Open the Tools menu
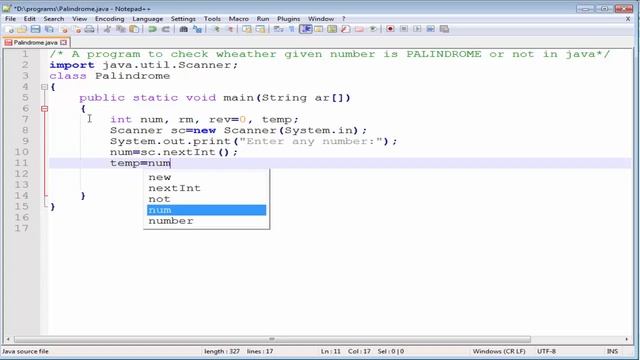 [212, 19]
